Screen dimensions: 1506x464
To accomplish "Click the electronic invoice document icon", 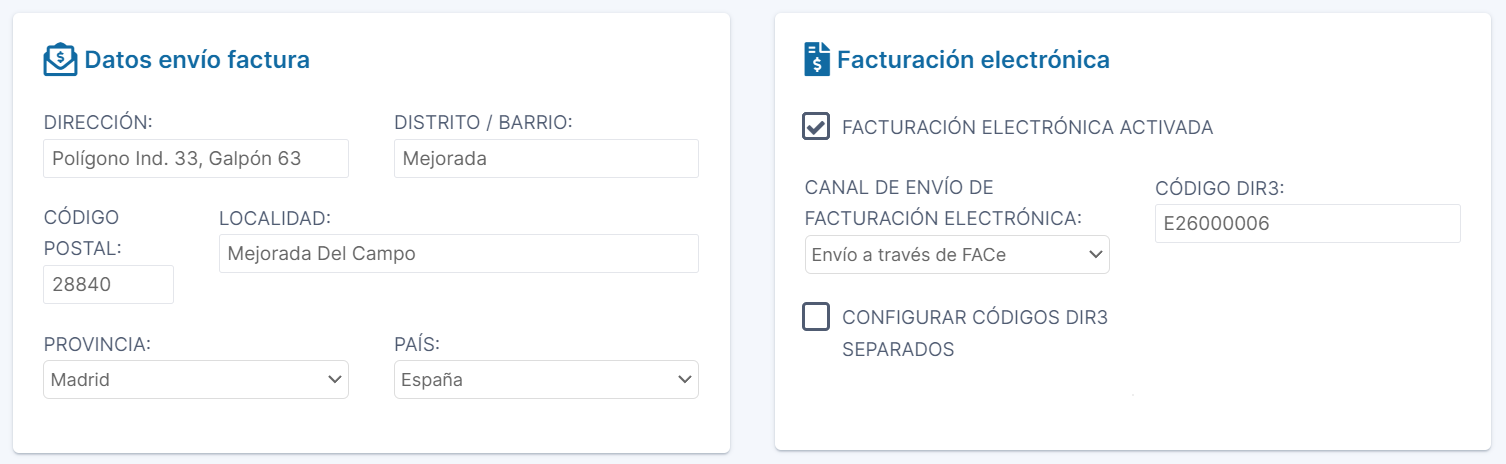I will pyautogui.click(x=817, y=60).
